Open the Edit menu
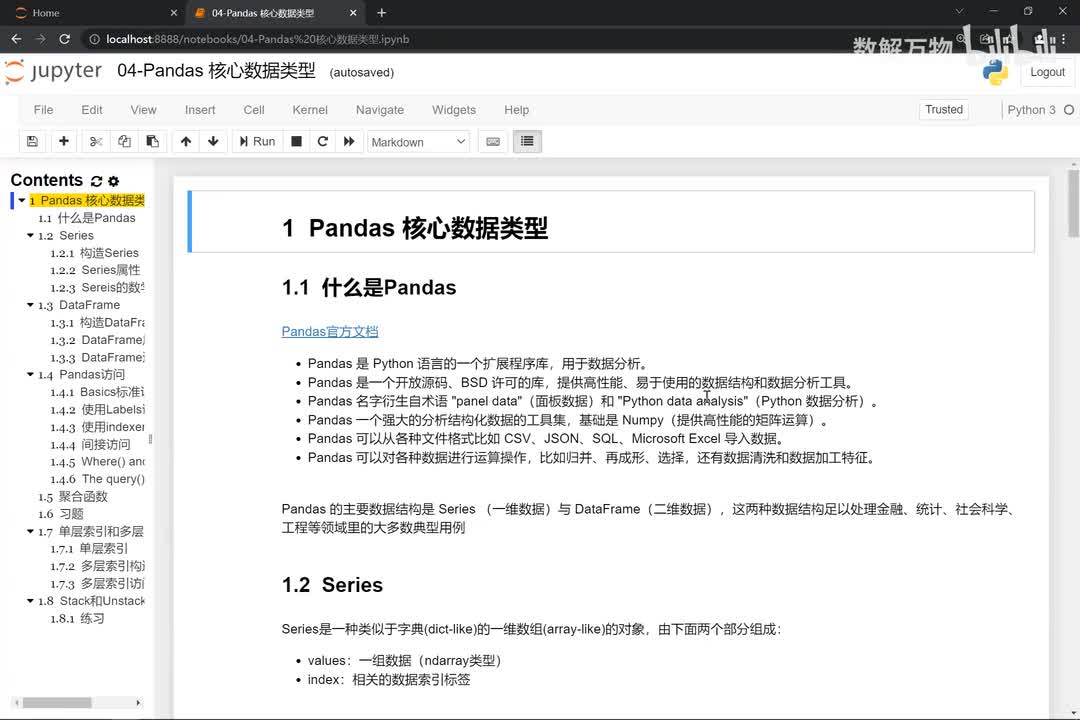This screenshot has width=1080, height=720. pos(92,110)
